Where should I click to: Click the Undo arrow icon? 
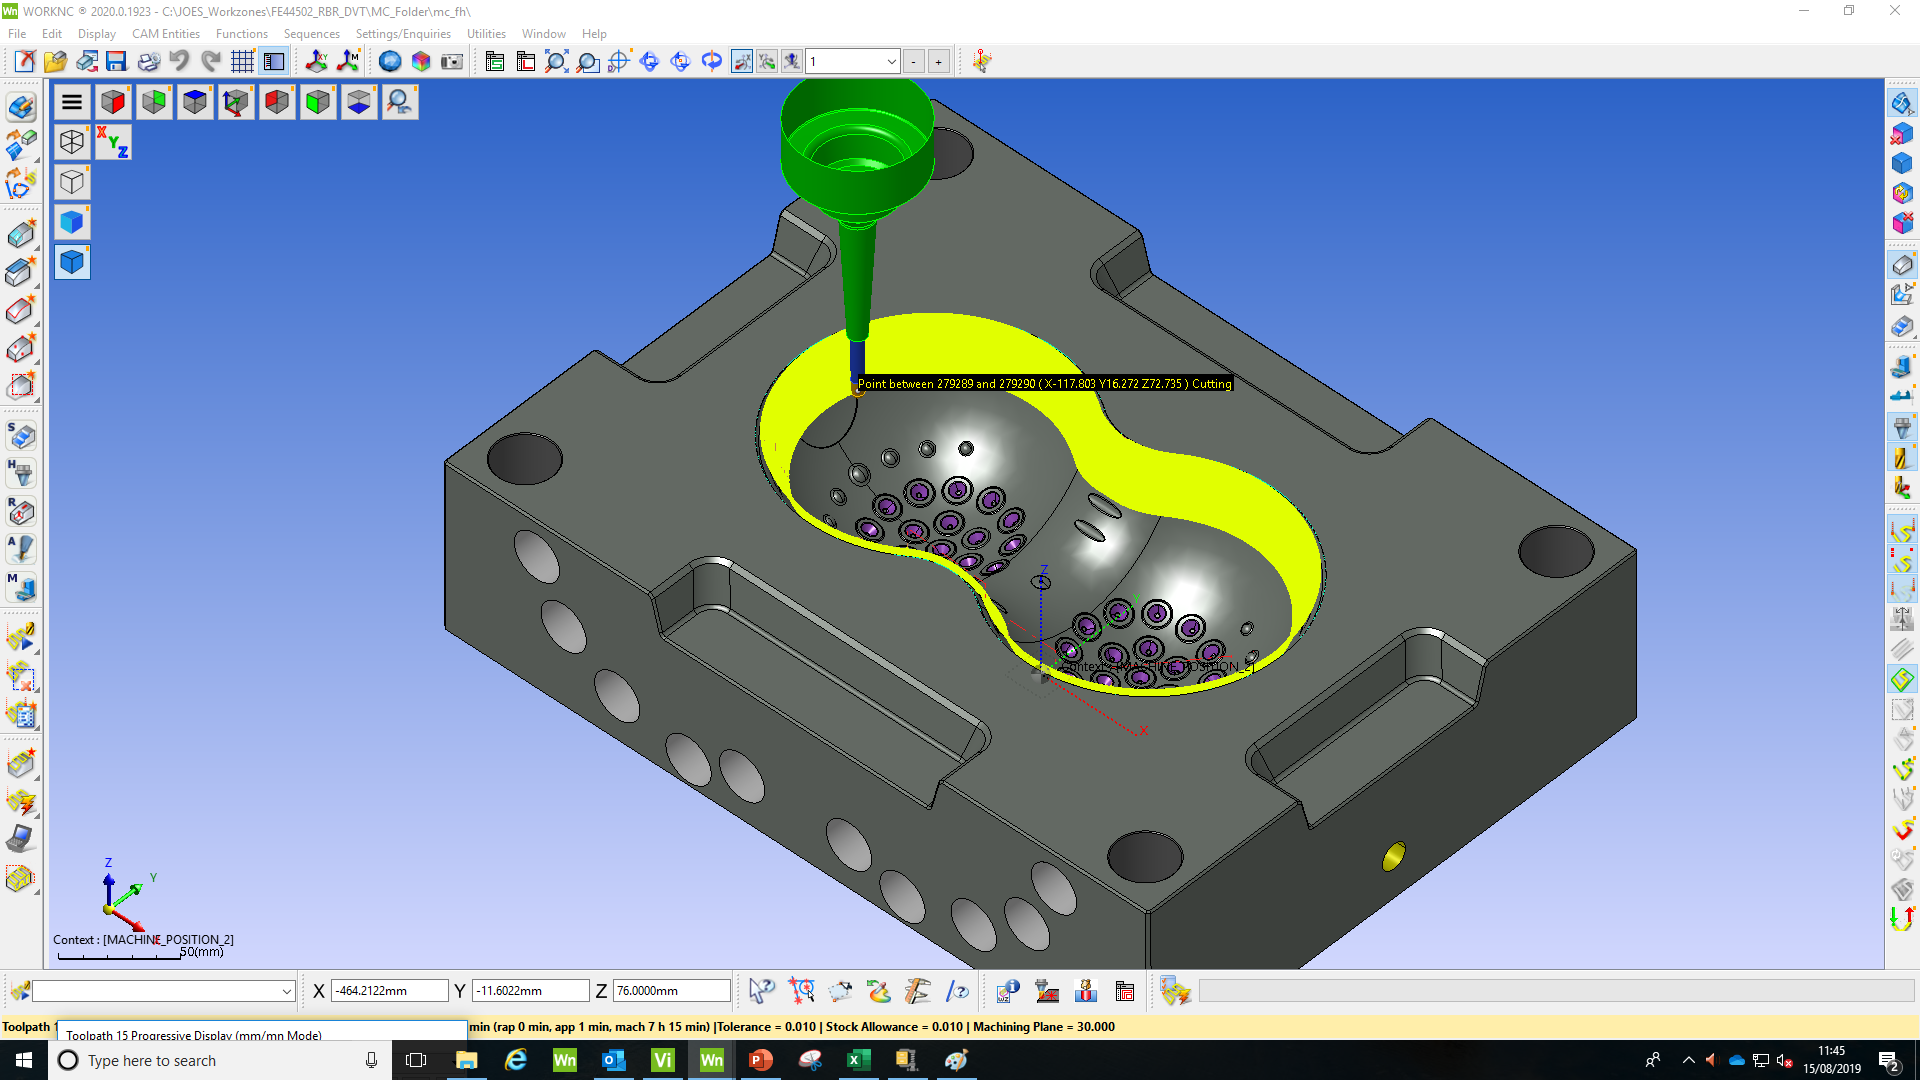(179, 62)
